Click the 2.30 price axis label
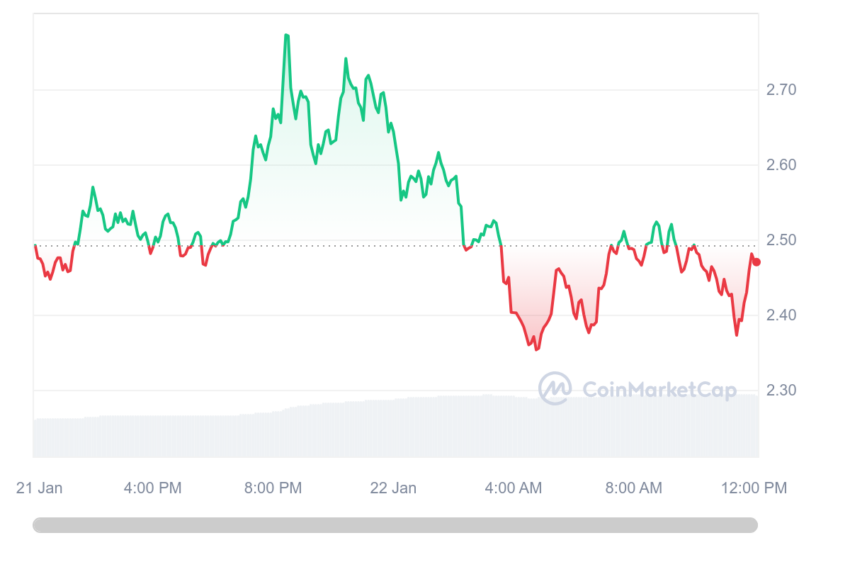 (x=781, y=390)
